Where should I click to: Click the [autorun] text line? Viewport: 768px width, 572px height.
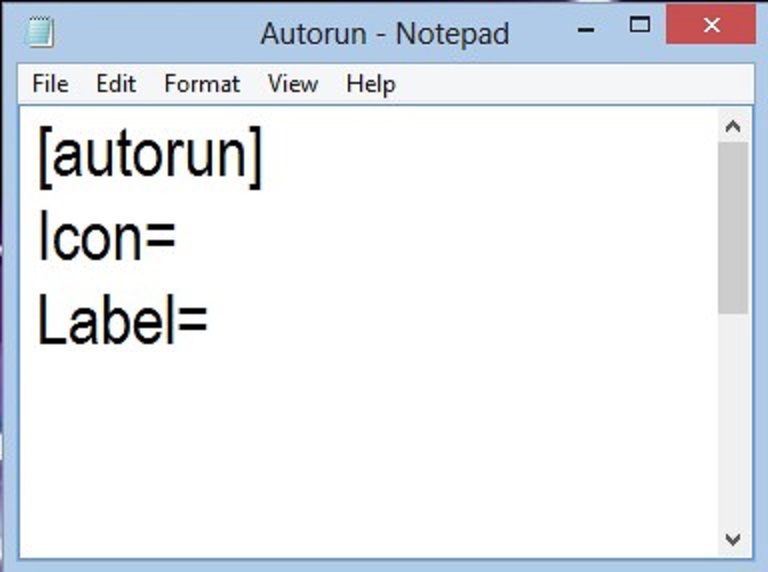click(x=150, y=157)
